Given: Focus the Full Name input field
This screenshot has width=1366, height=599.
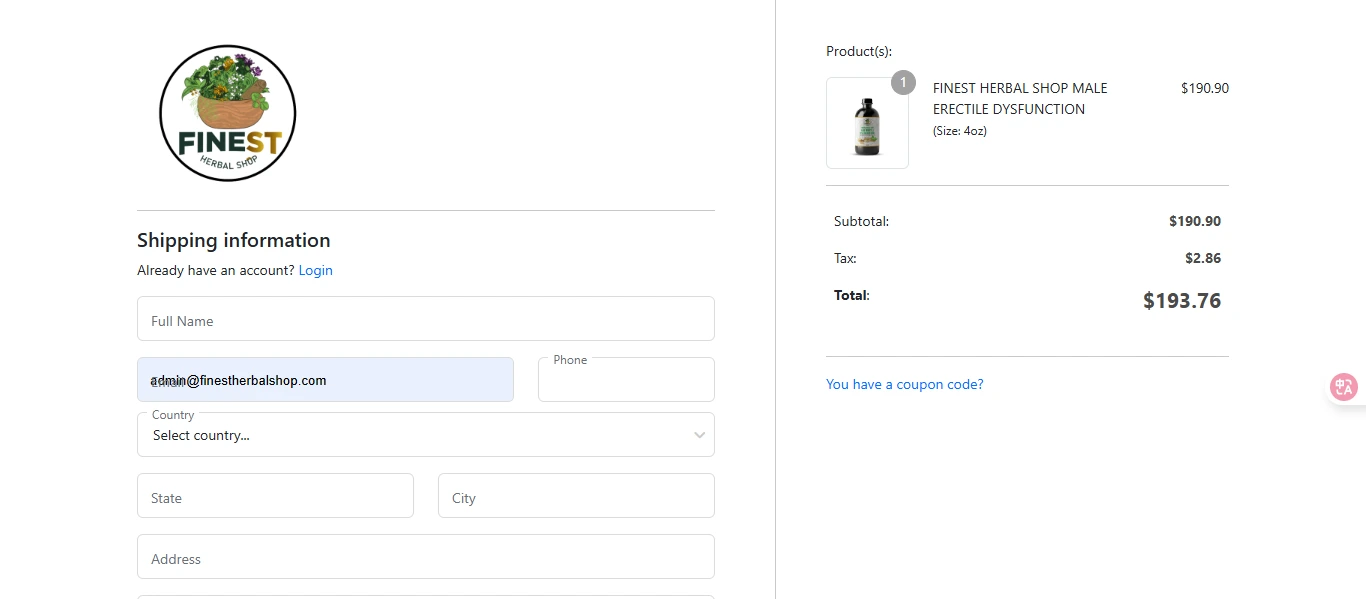Looking at the screenshot, I should 425,319.
